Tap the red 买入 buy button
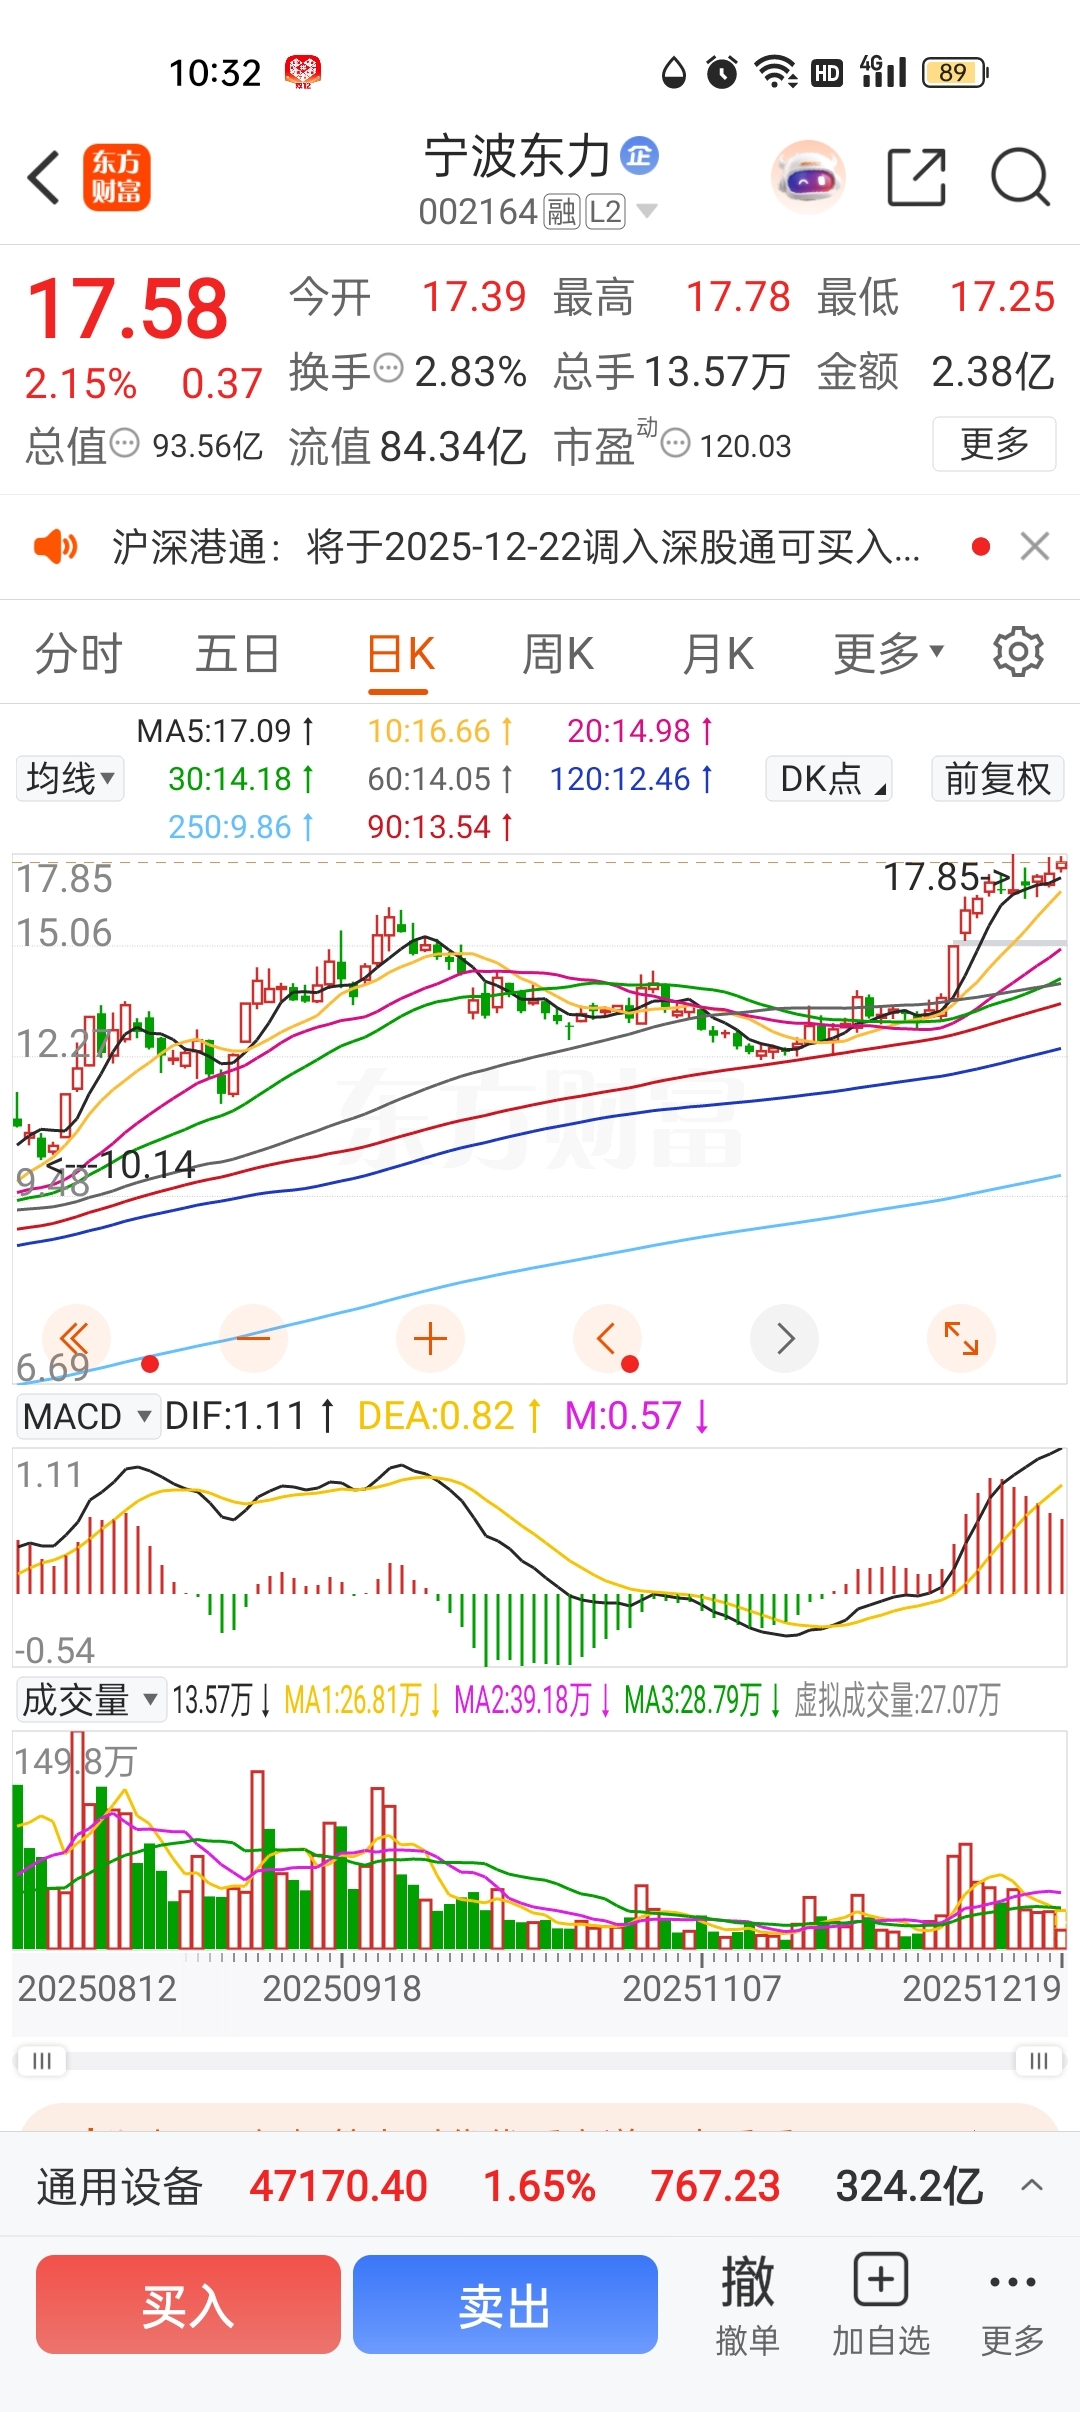Image resolution: width=1080 pixels, height=2412 pixels. 188,2305
